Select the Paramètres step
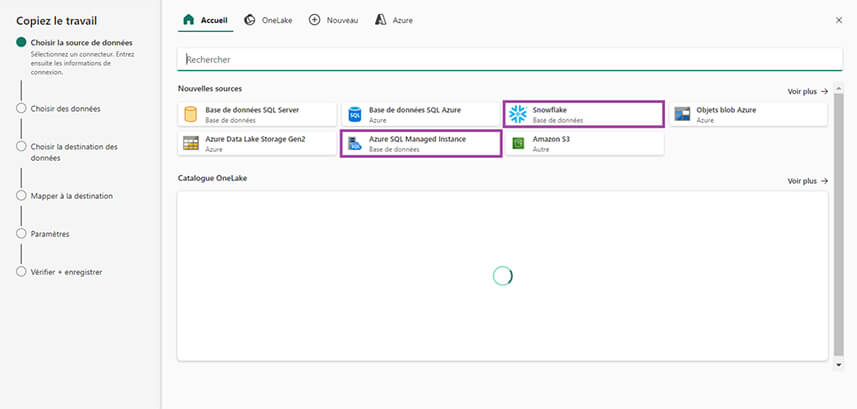Screen dimensions: 857x409 [50, 234]
